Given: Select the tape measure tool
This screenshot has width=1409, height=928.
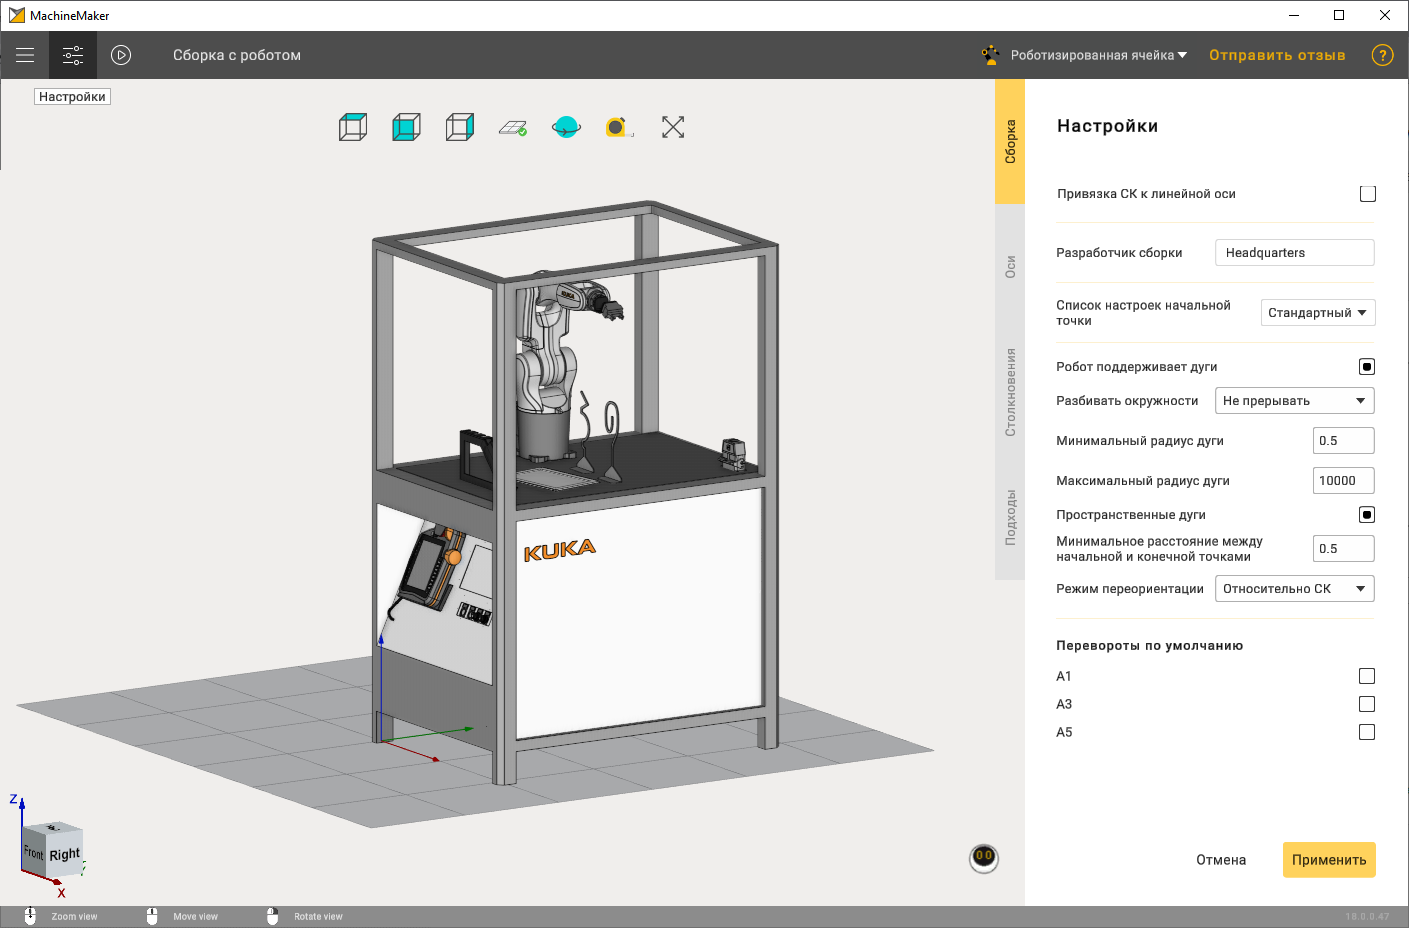Looking at the screenshot, I should tap(619, 127).
